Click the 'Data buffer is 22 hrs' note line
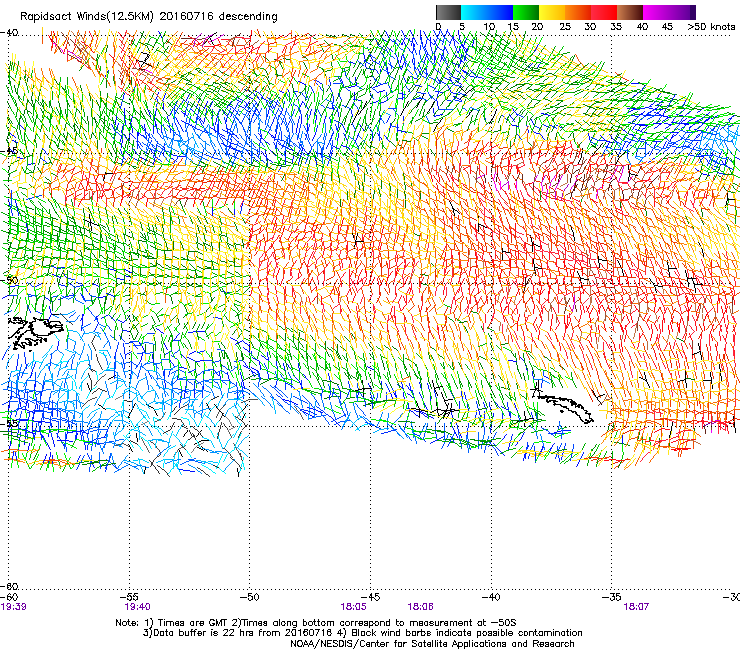Image resolution: width=740 pixels, height=650 pixels. point(362,633)
